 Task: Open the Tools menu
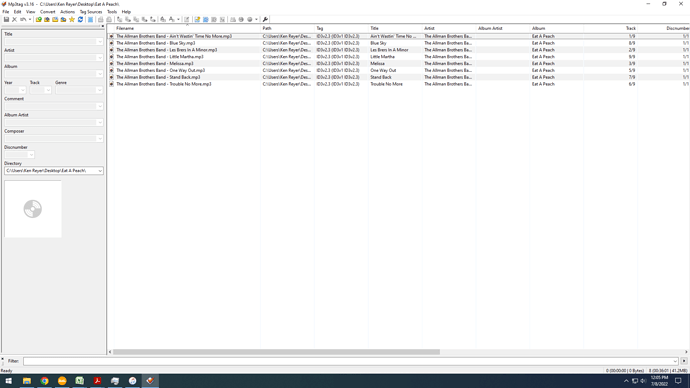click(112, 12)
